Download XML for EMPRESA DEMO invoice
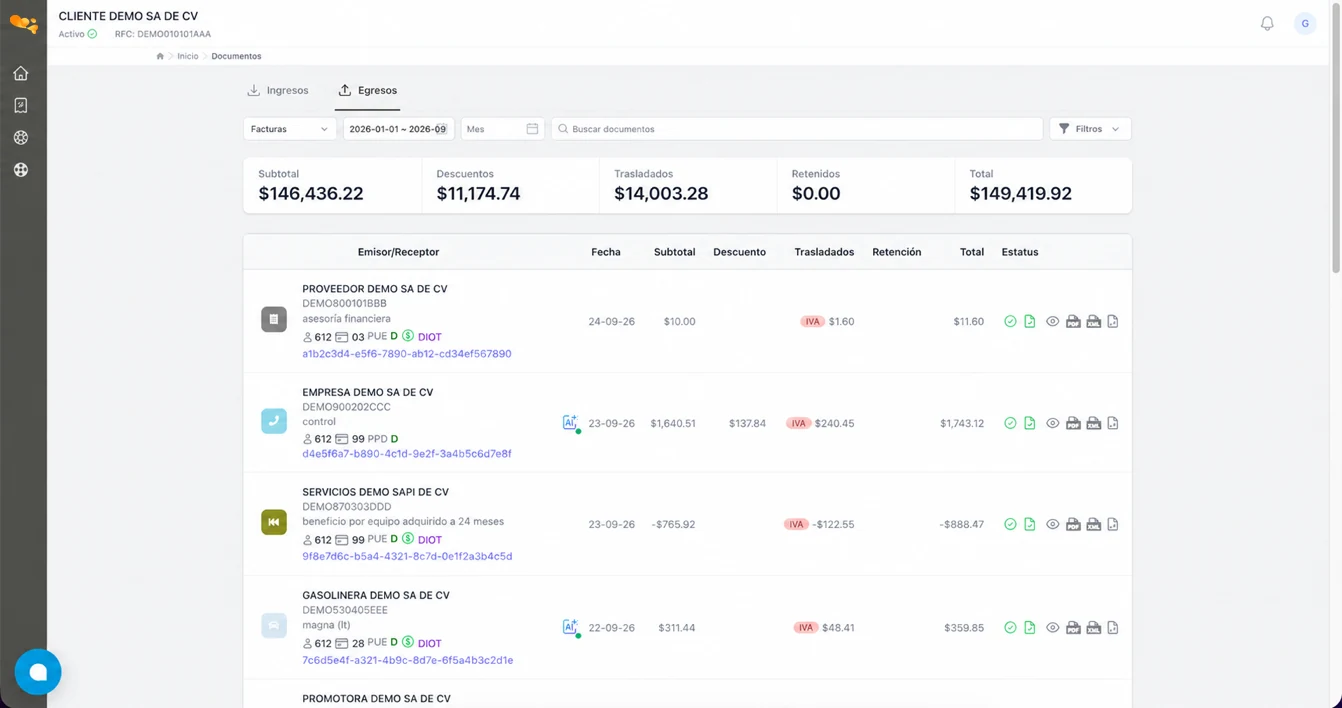The height and width of the screenshot is (708, 1342). point(1093,424)
